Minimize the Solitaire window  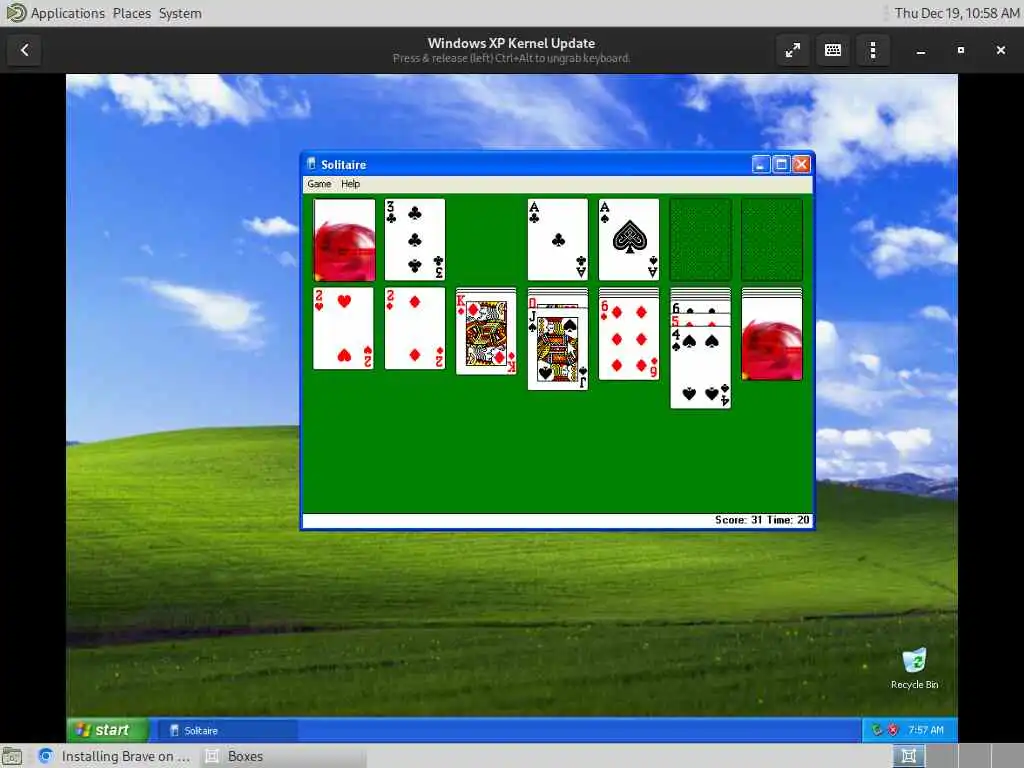pos(761,164)
